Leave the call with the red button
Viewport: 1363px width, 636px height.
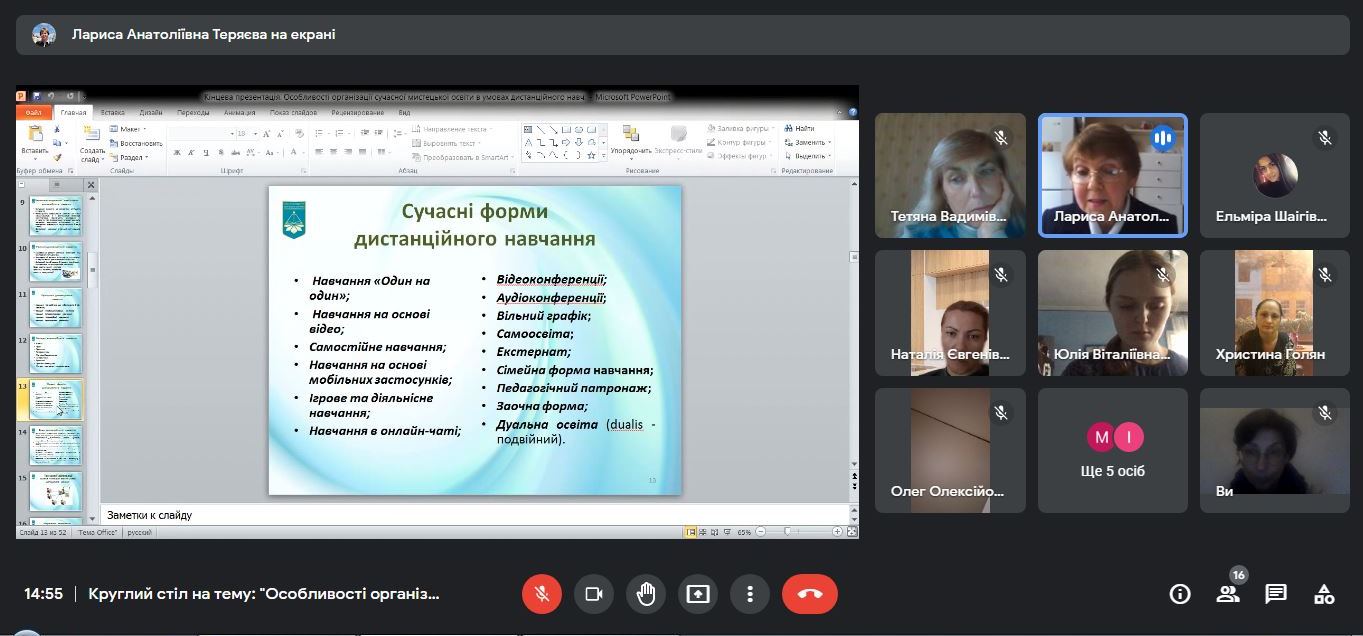point(809,594)
